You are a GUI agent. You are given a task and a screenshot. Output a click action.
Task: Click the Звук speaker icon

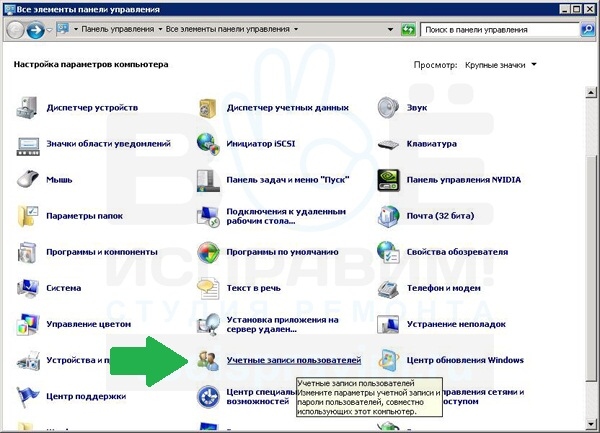[388, 108]
